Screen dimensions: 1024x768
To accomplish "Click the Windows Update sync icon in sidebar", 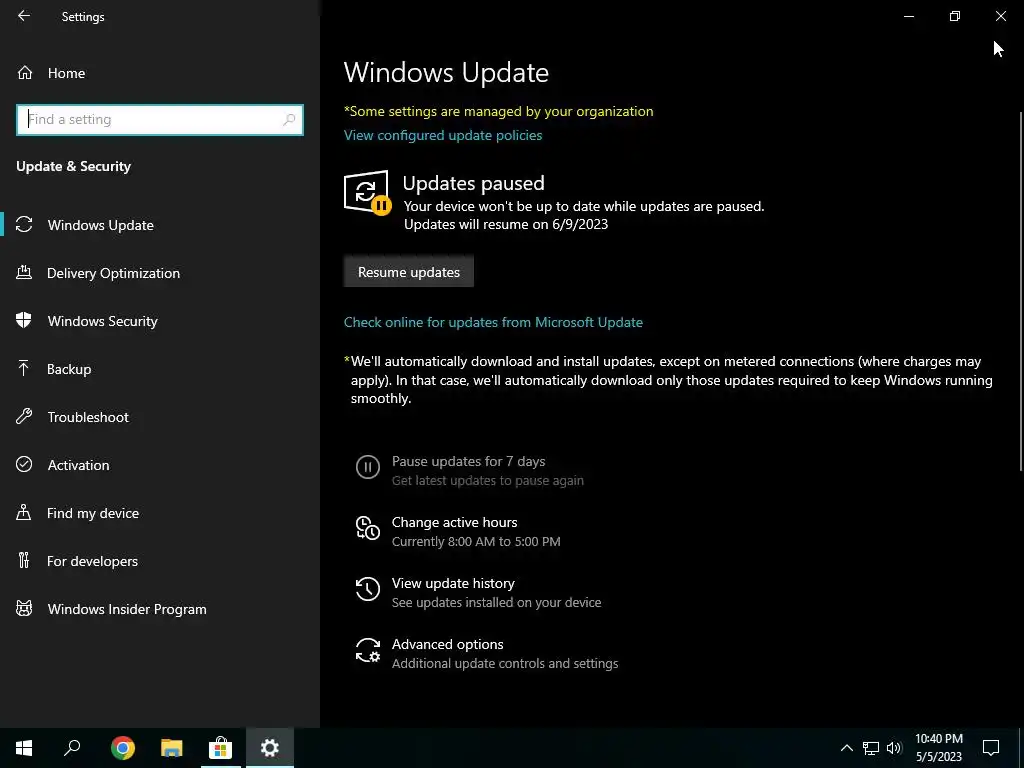I will [x=24, y=225].
